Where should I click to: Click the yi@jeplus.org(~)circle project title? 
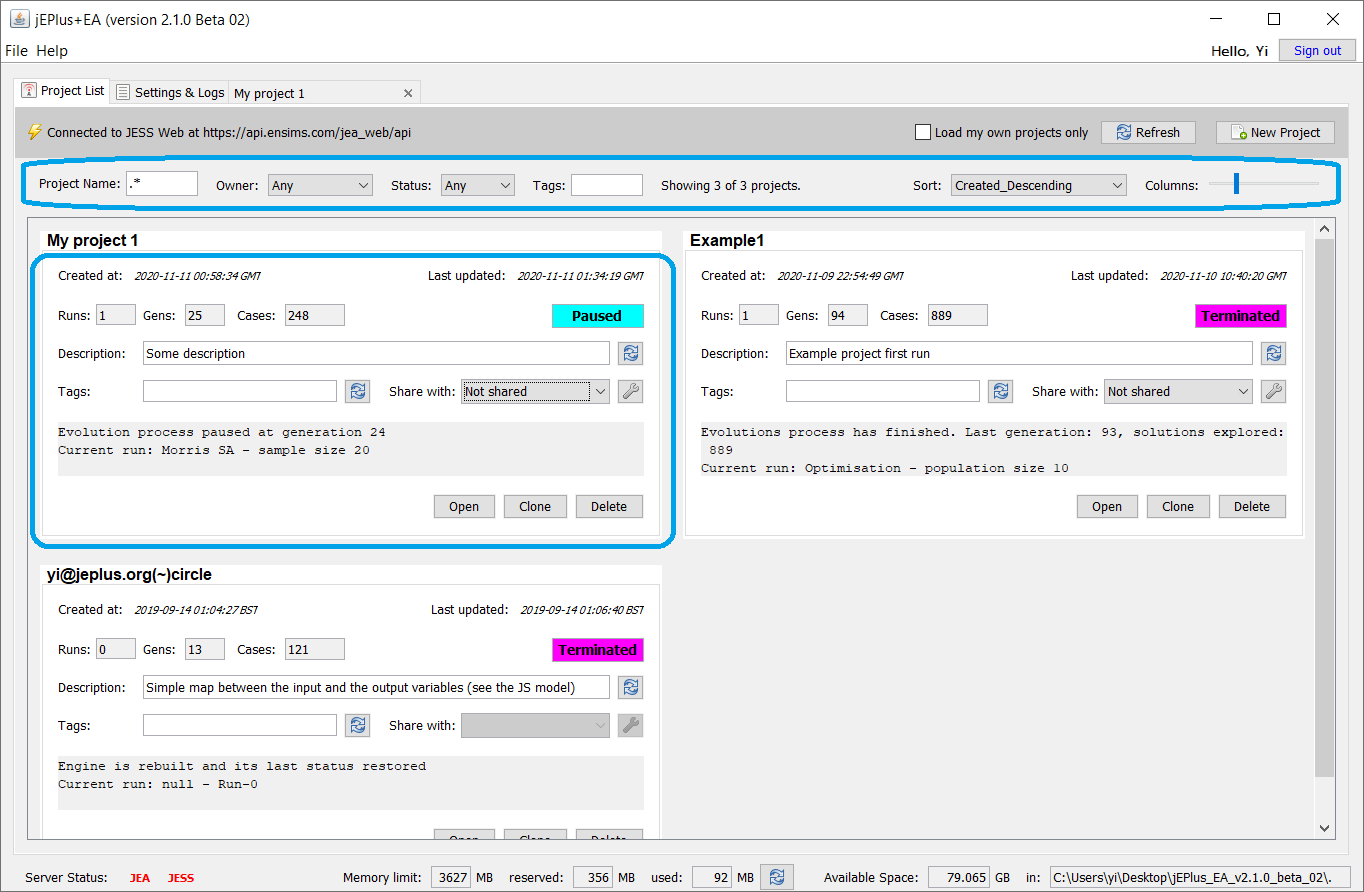[x=129, y=575]
